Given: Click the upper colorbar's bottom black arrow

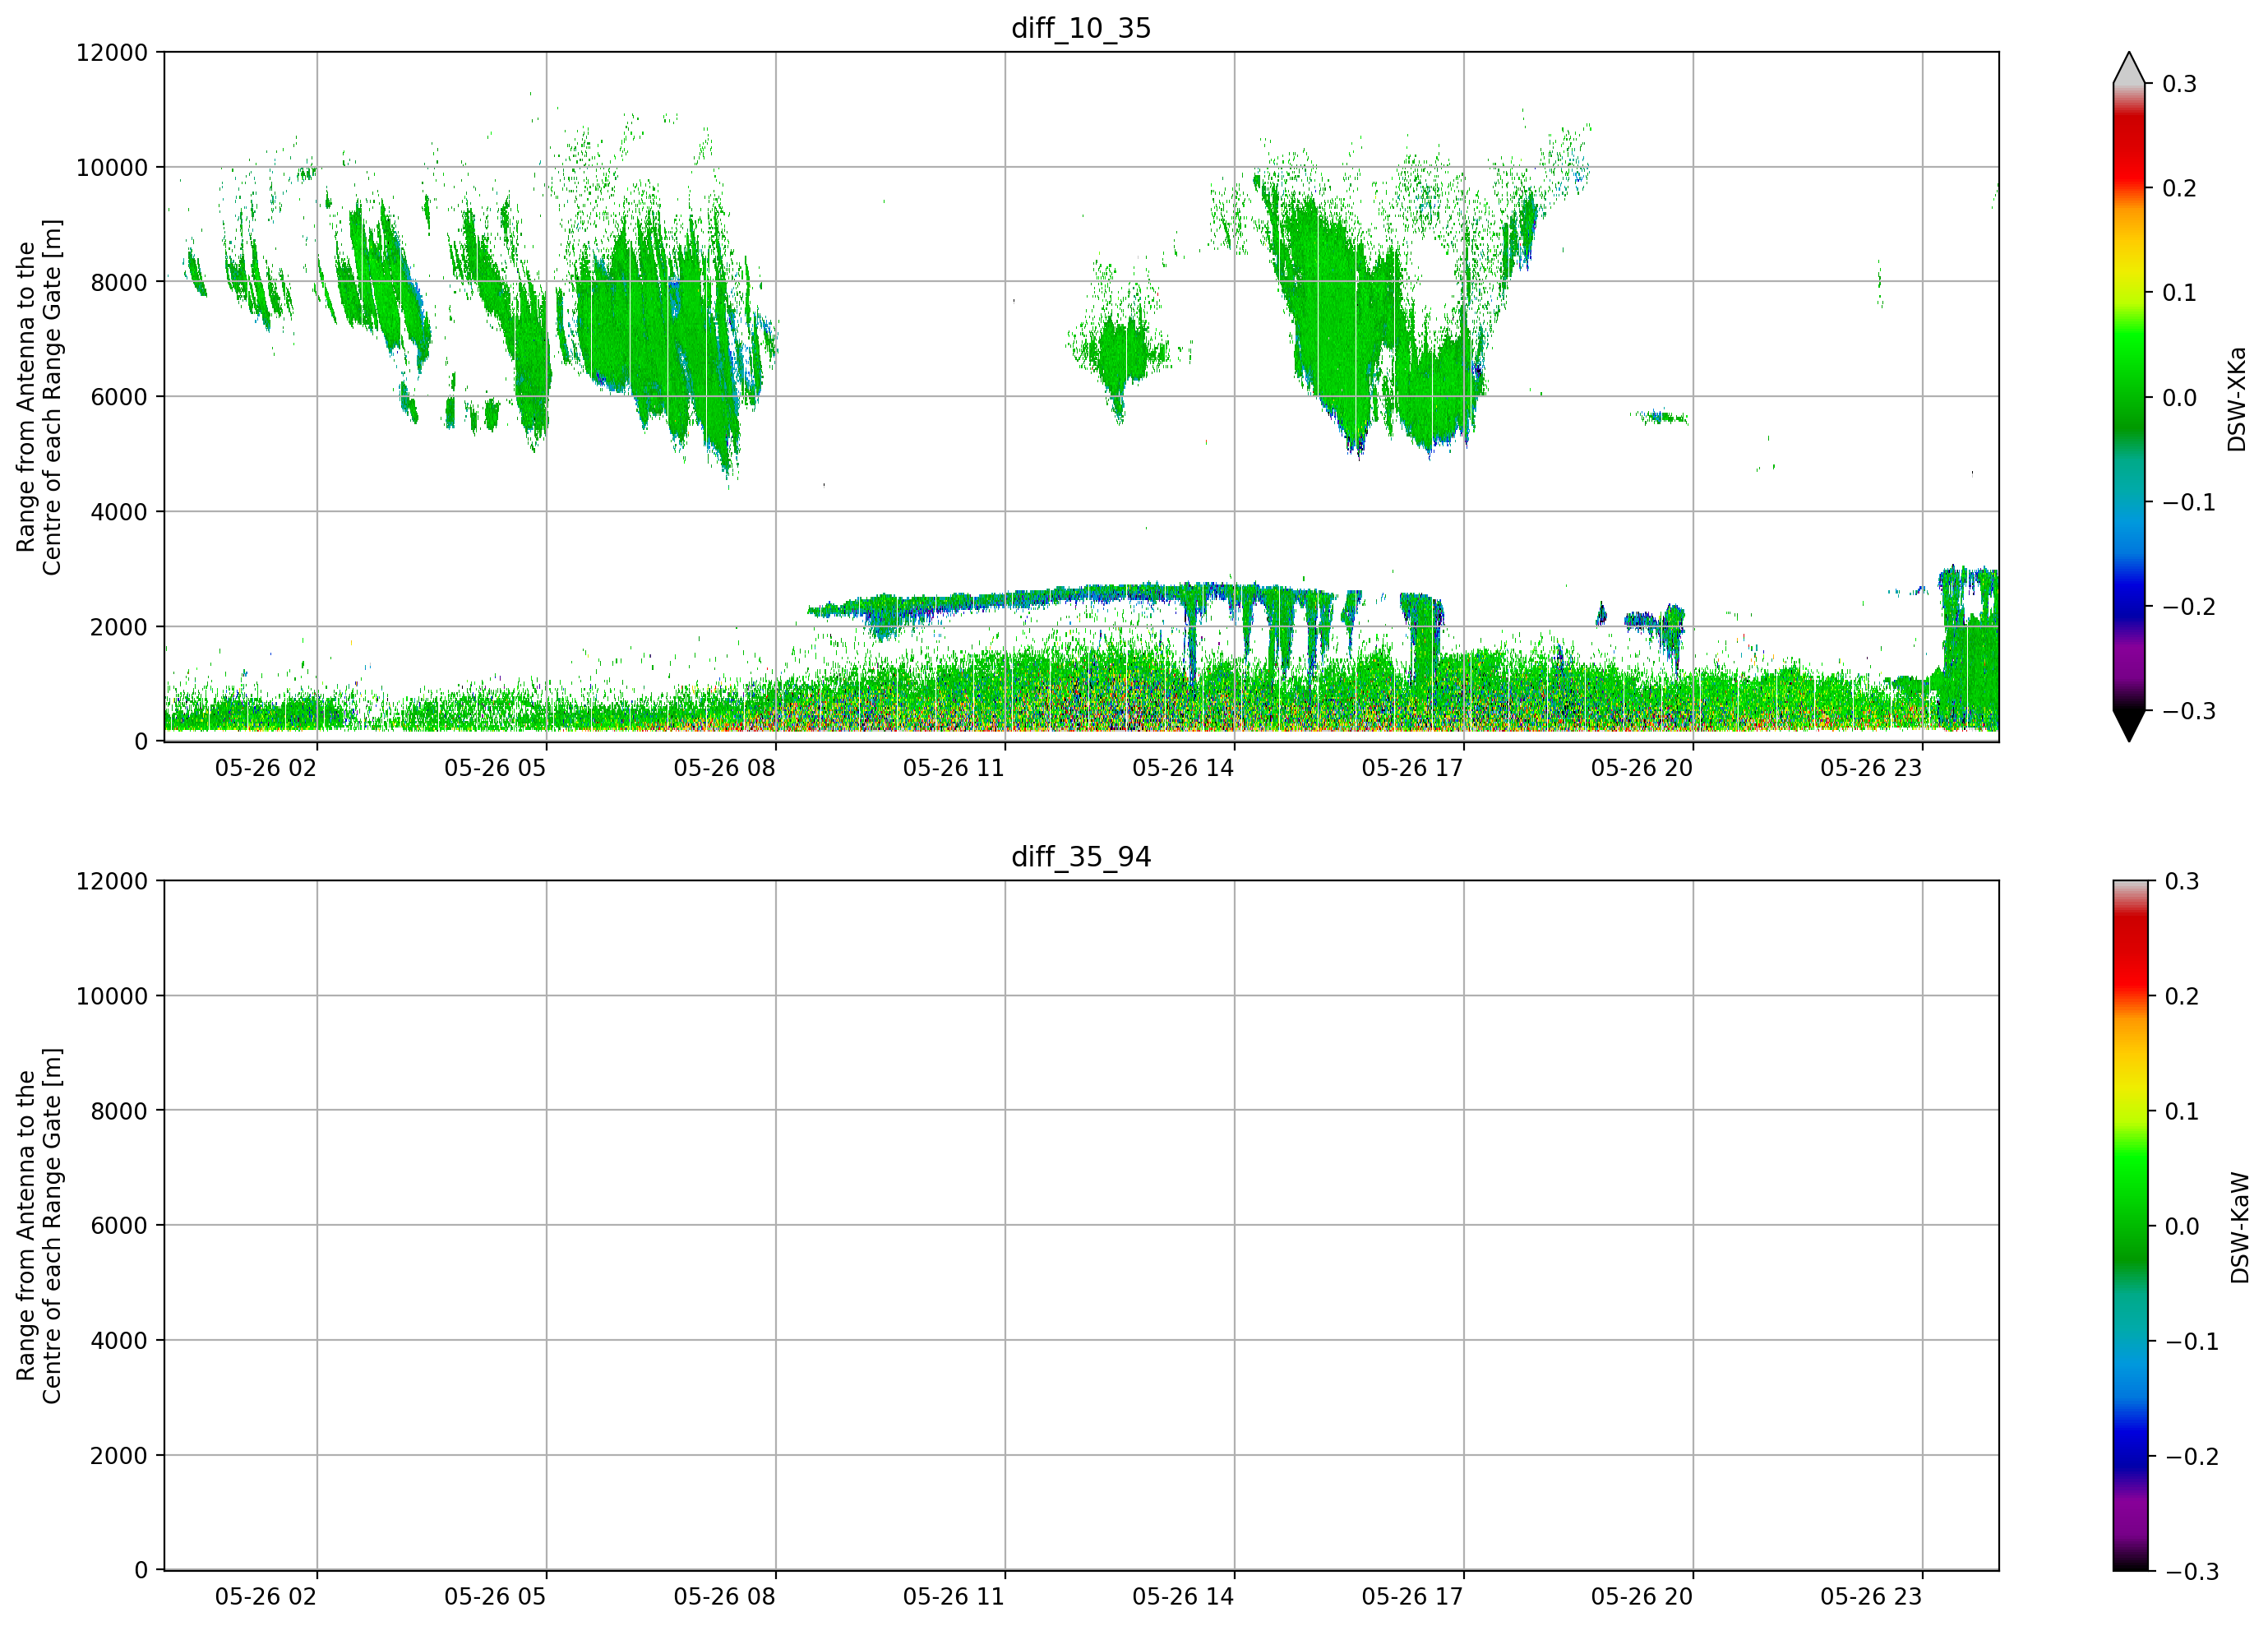Looking at the screenshot, I should click(2129, 726).
